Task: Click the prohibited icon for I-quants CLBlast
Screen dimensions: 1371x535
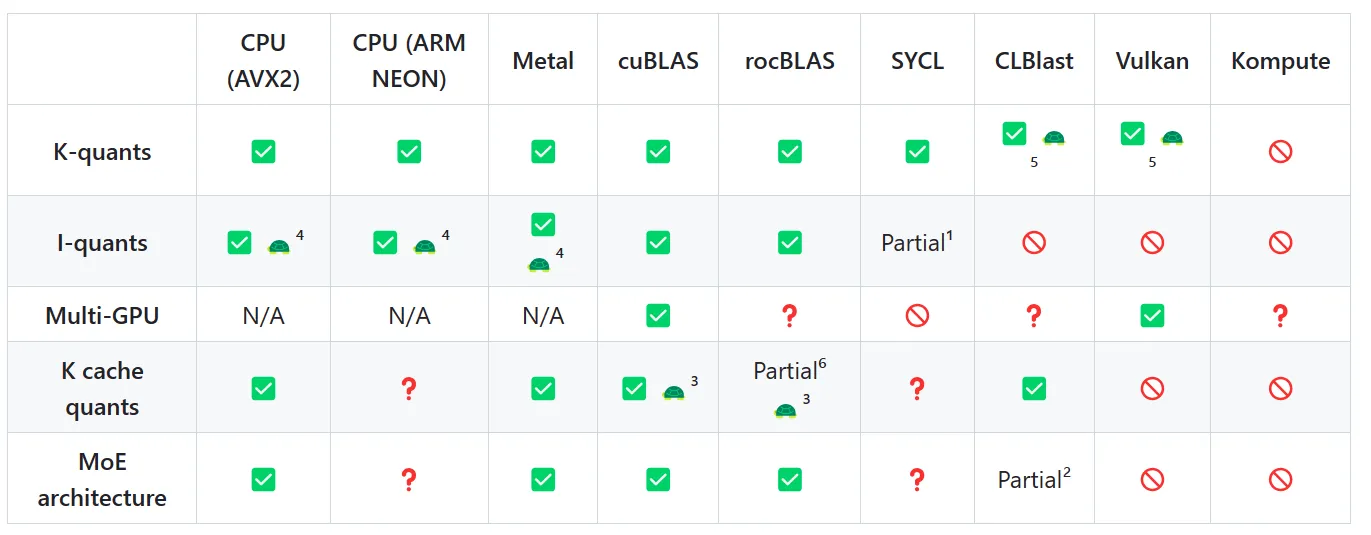Action: click(x=1034, y=242)
